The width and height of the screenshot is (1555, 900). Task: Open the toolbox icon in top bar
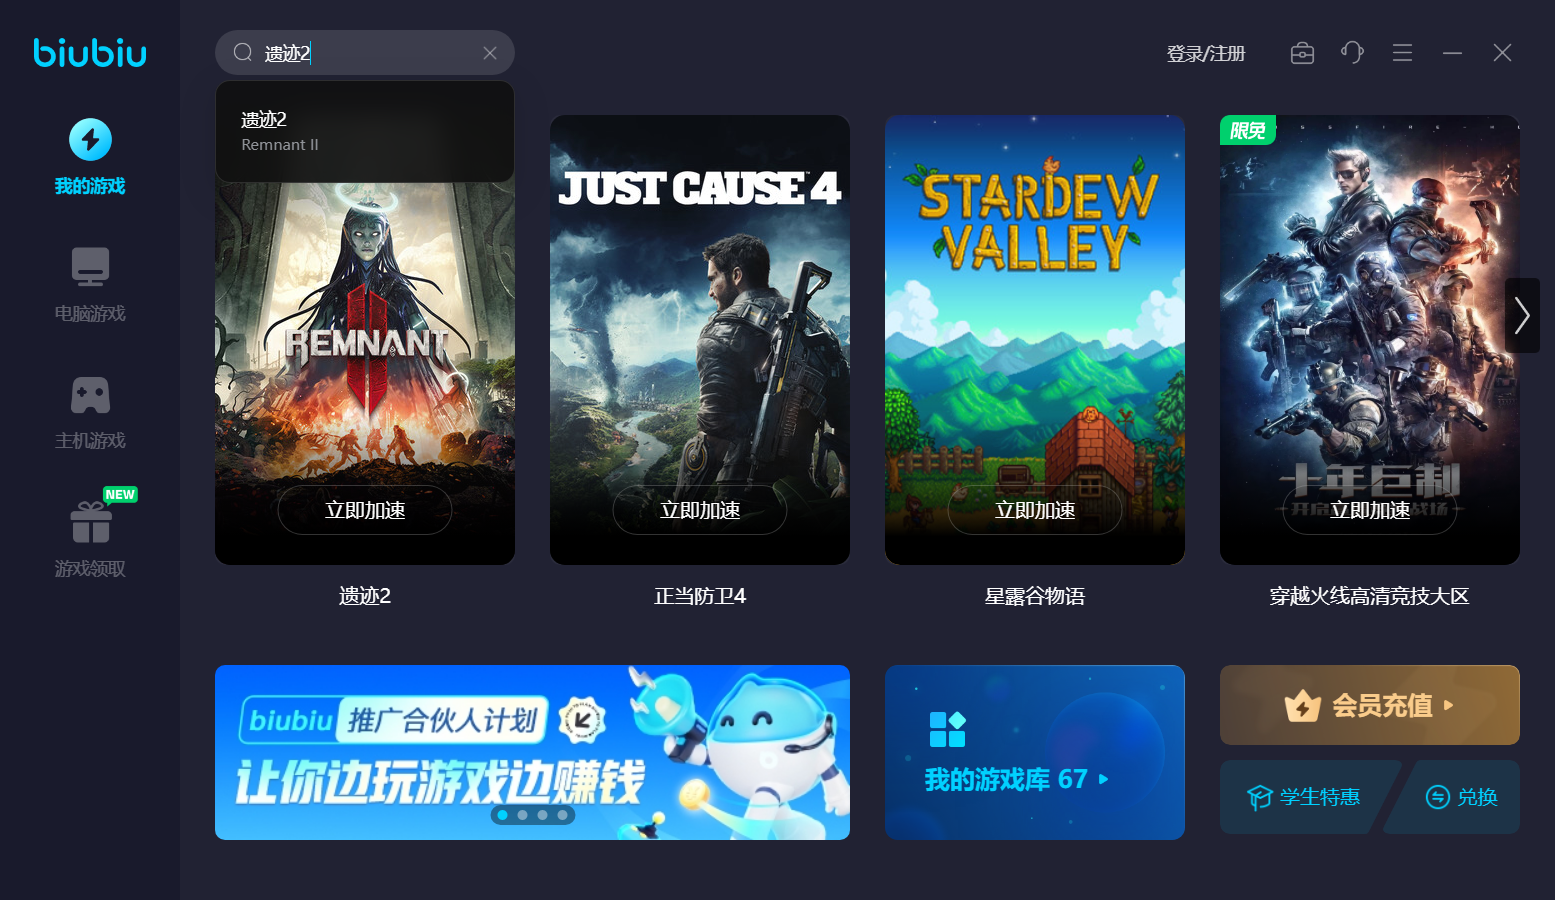[x=1302, y=53]
